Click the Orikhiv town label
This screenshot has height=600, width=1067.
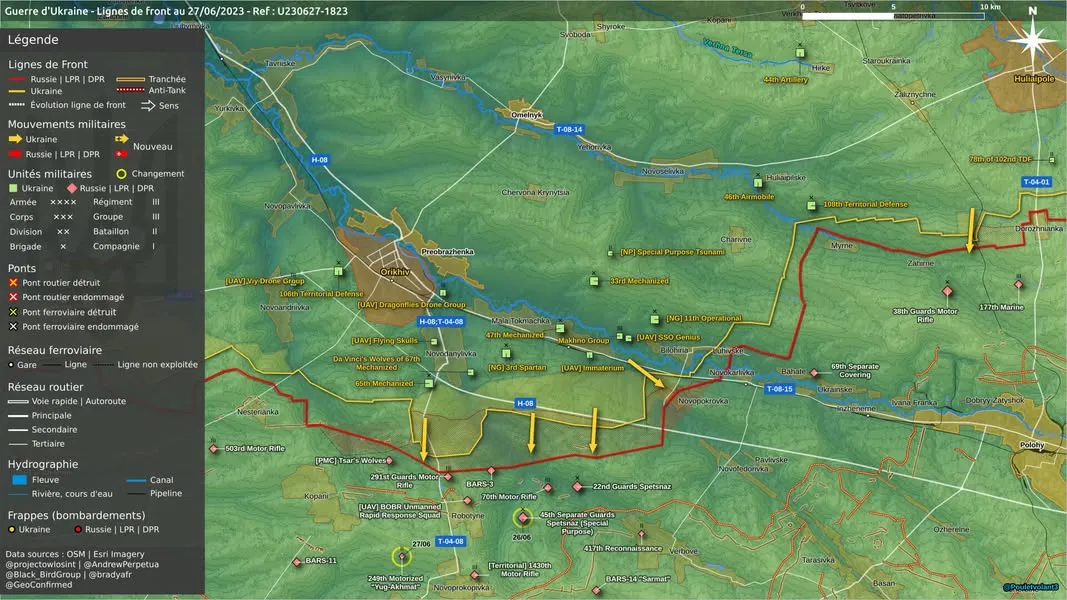[x=395, y=272]
